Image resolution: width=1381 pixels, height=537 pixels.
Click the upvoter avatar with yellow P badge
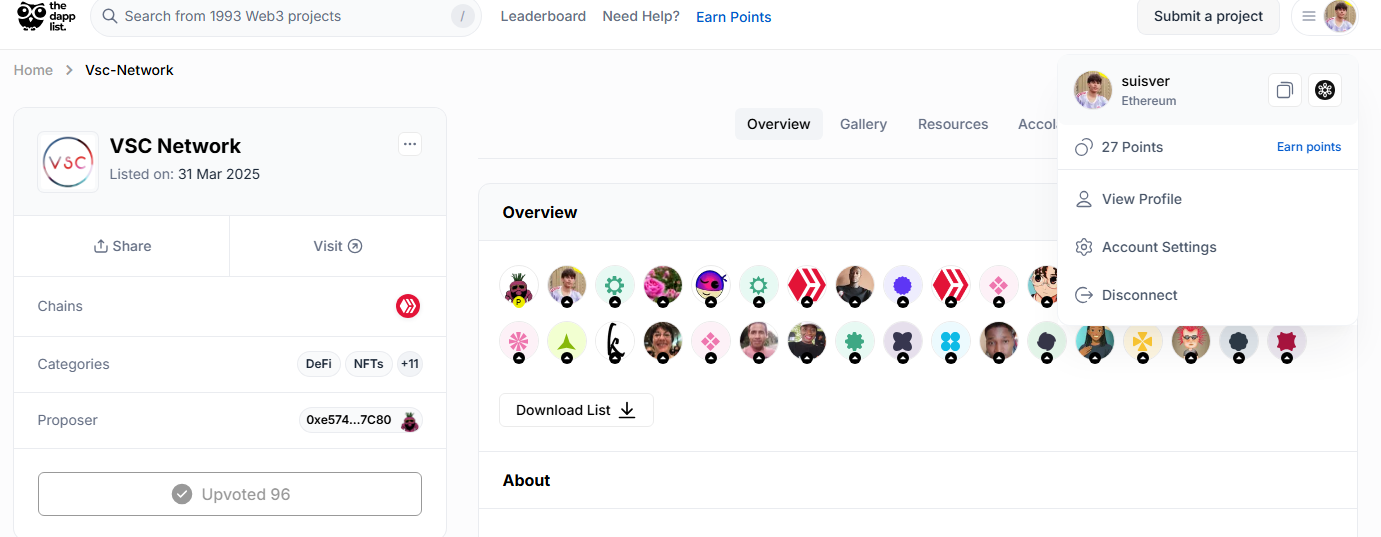(x=519, y=286)
